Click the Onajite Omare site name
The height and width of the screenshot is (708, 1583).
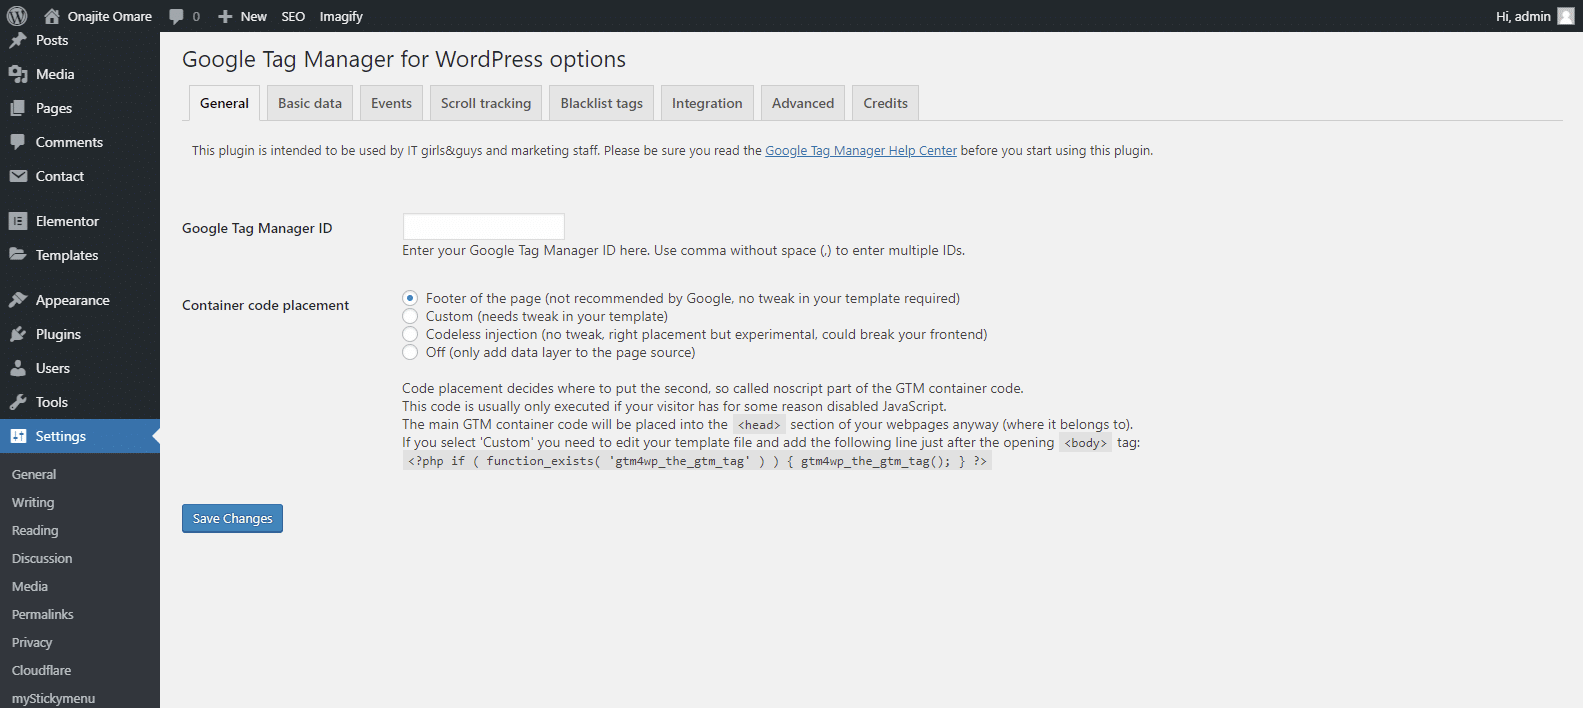[x=110, y=16]
